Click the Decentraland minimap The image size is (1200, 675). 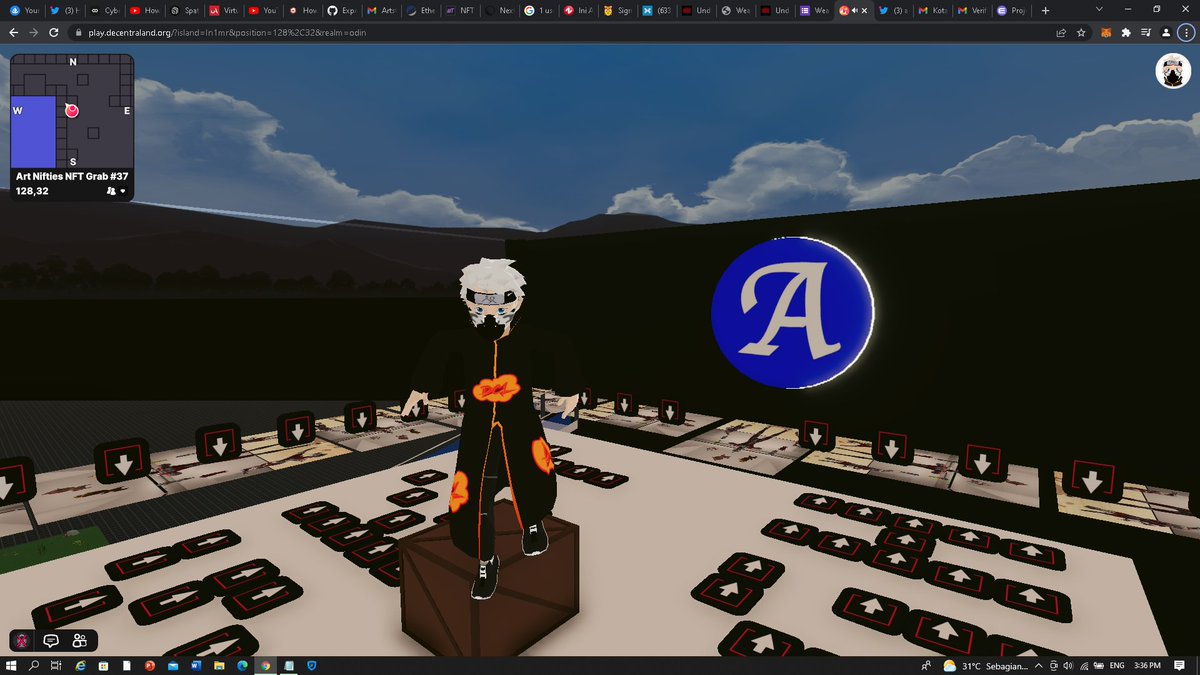72,110
